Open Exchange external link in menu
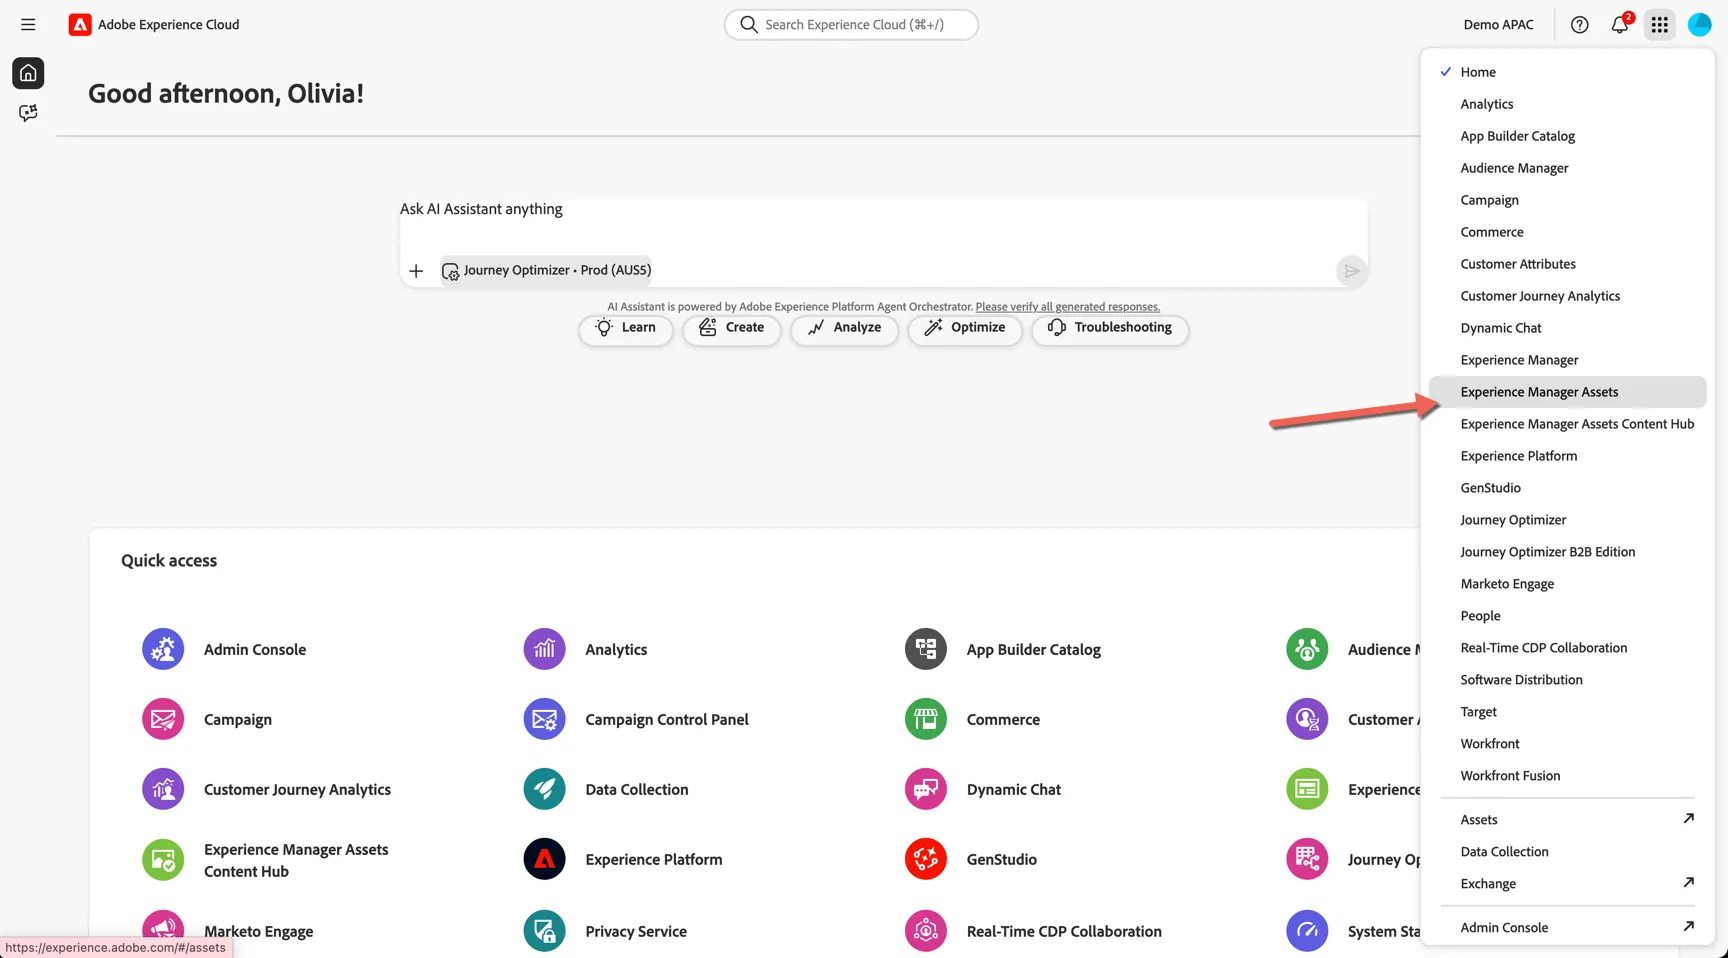Viewport: 1728px width, 958px height. coord(1567,884)
